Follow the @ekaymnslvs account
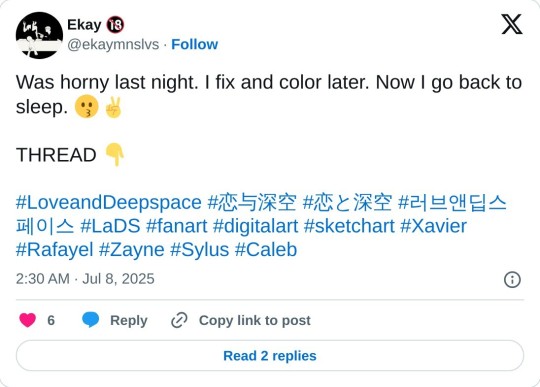The width and height of the screenshot is (540, 387). click(195, 44)
